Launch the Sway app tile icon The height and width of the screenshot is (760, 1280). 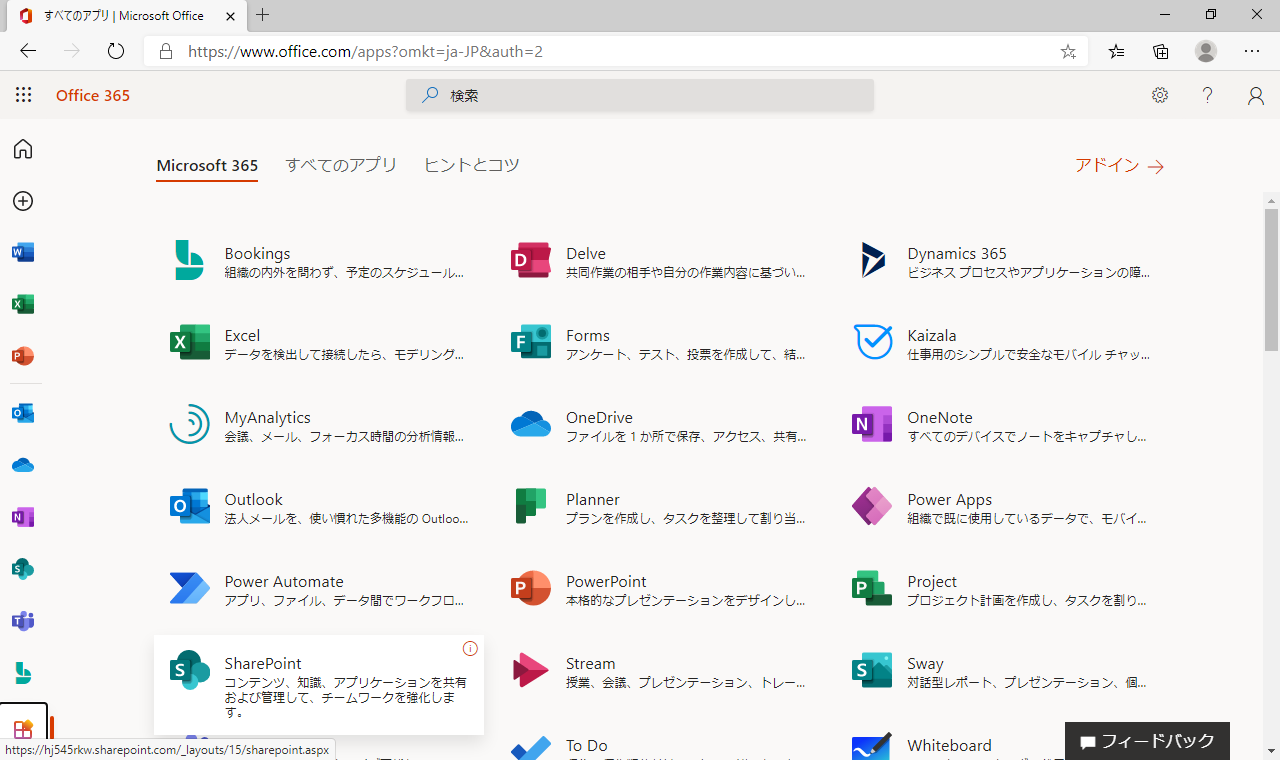(x=872, y=670)
